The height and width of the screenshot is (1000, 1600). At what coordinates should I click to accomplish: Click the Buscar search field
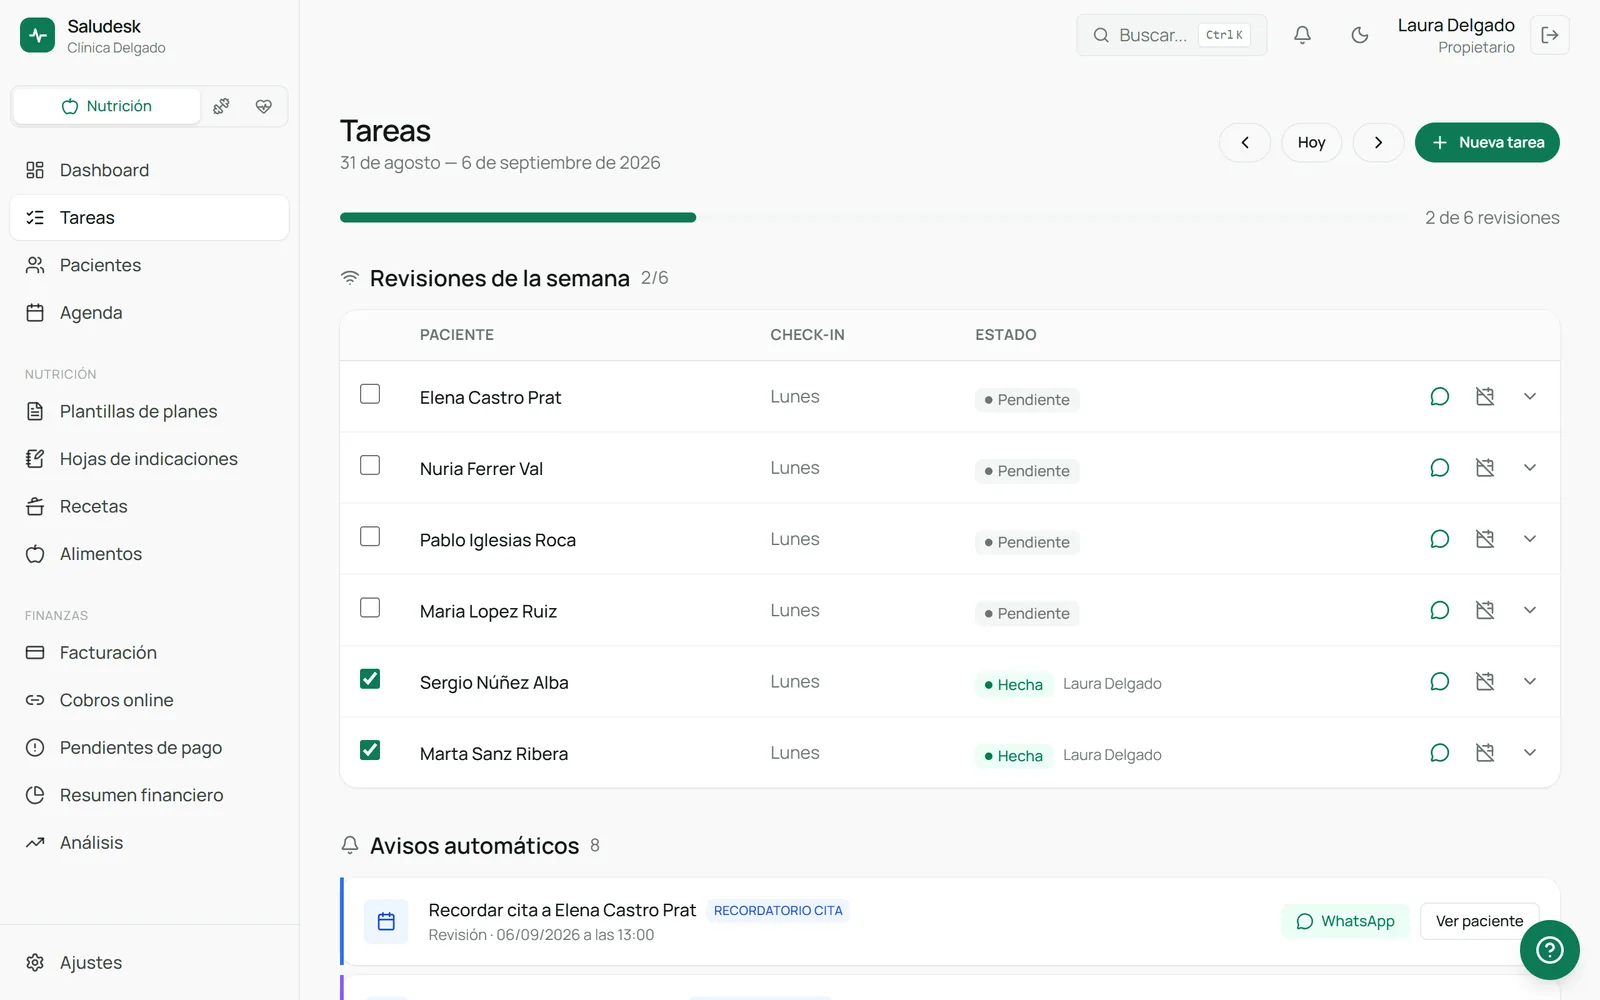pyautogui.click(x=1171, y=35)
